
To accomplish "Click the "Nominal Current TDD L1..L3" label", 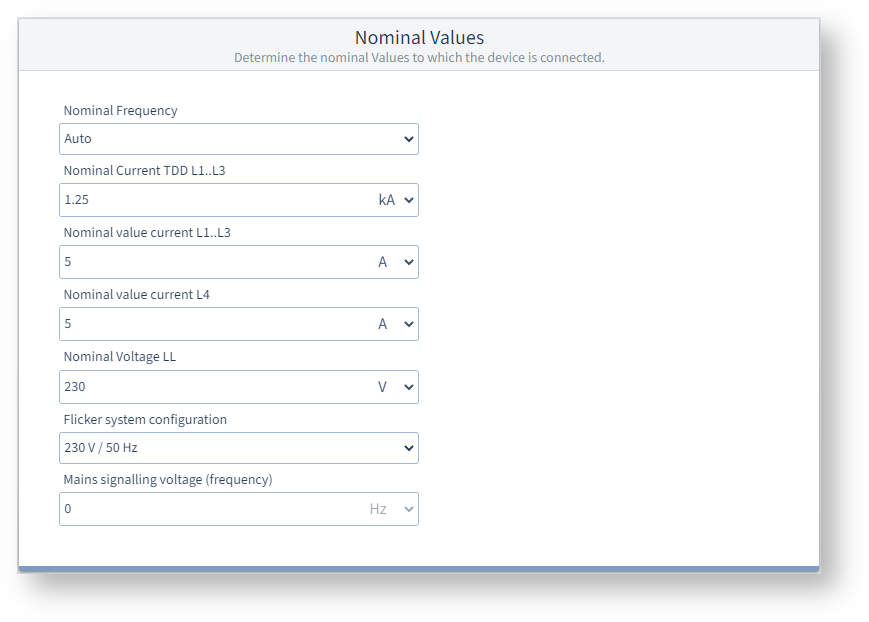I will coord(144,171).
